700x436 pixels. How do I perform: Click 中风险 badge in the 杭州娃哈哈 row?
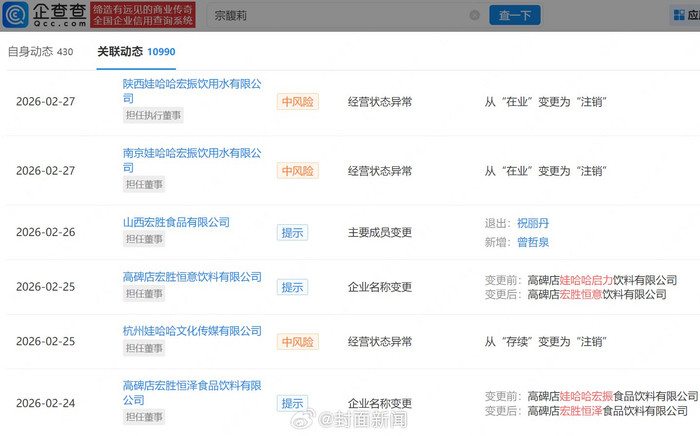(298, 342)
